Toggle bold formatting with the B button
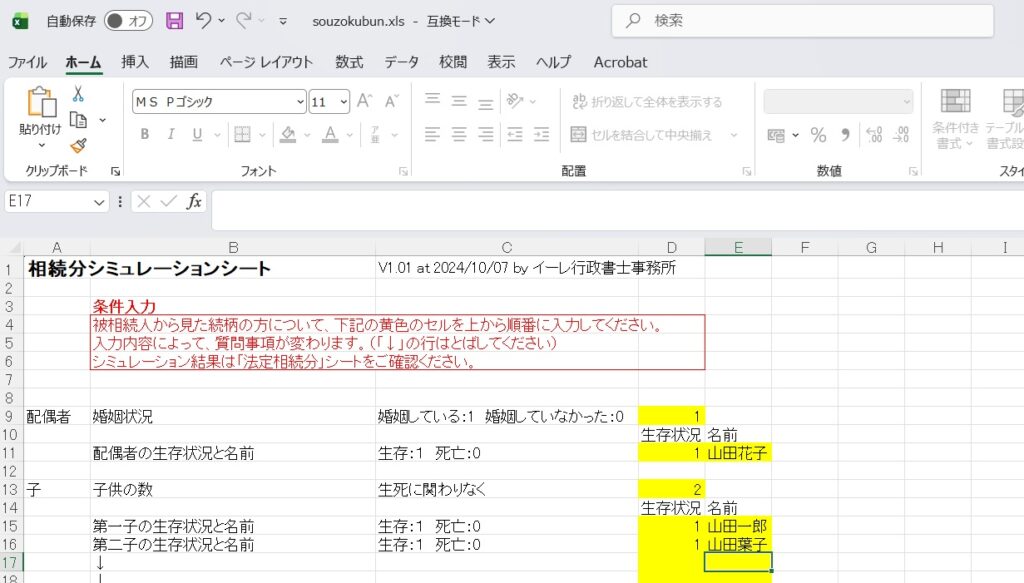Viewport: 1024px width, 583px height. click(x=144, y=134)
